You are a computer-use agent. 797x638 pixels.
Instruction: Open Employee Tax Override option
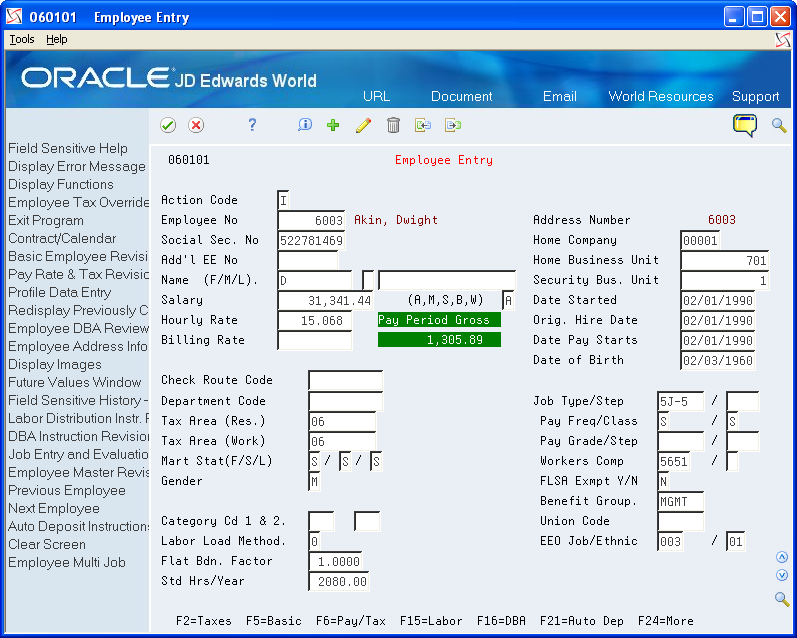(78, 202)
